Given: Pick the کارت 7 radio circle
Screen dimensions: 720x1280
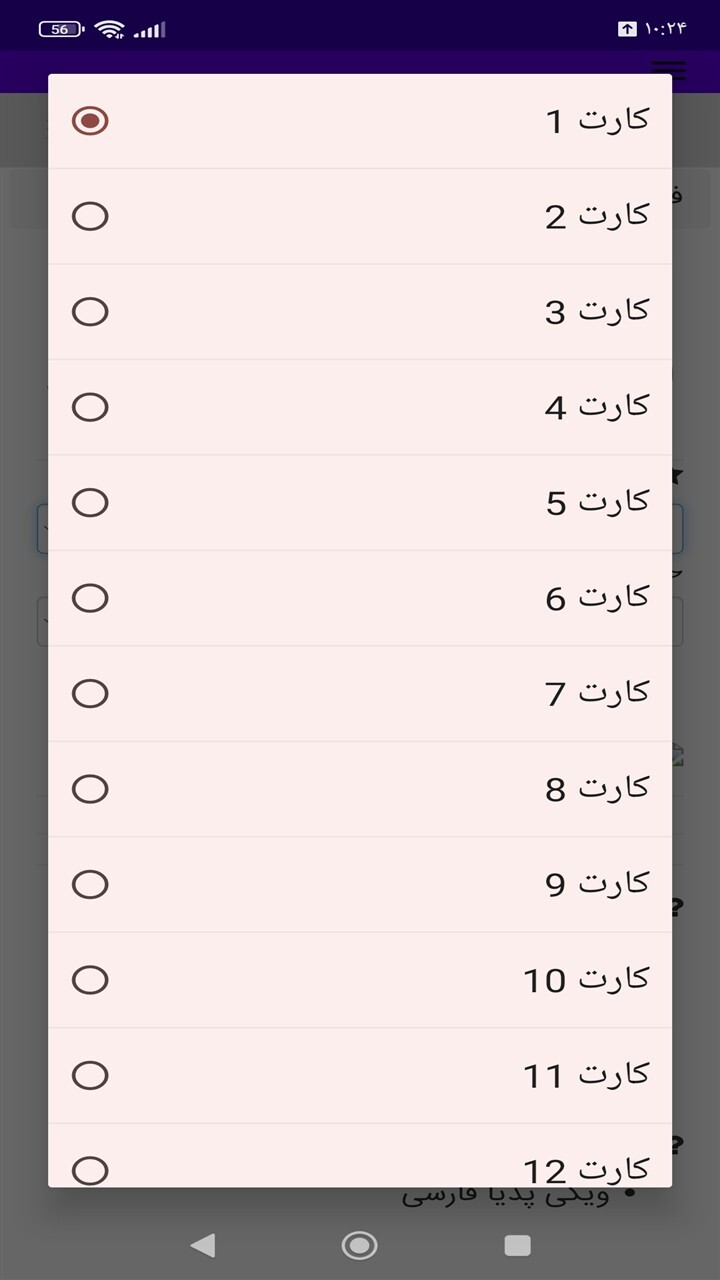Looking at the screenshot, I should [x=90, y=693].
